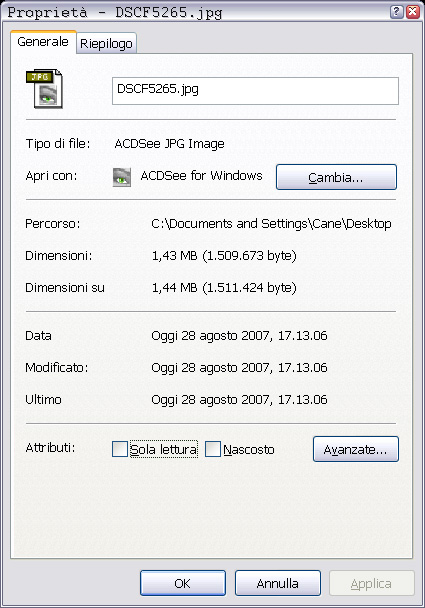Open the Avanzate... attributes options
Image resolution: width=425 pixels, height=608 pixels.
[356, 449]
